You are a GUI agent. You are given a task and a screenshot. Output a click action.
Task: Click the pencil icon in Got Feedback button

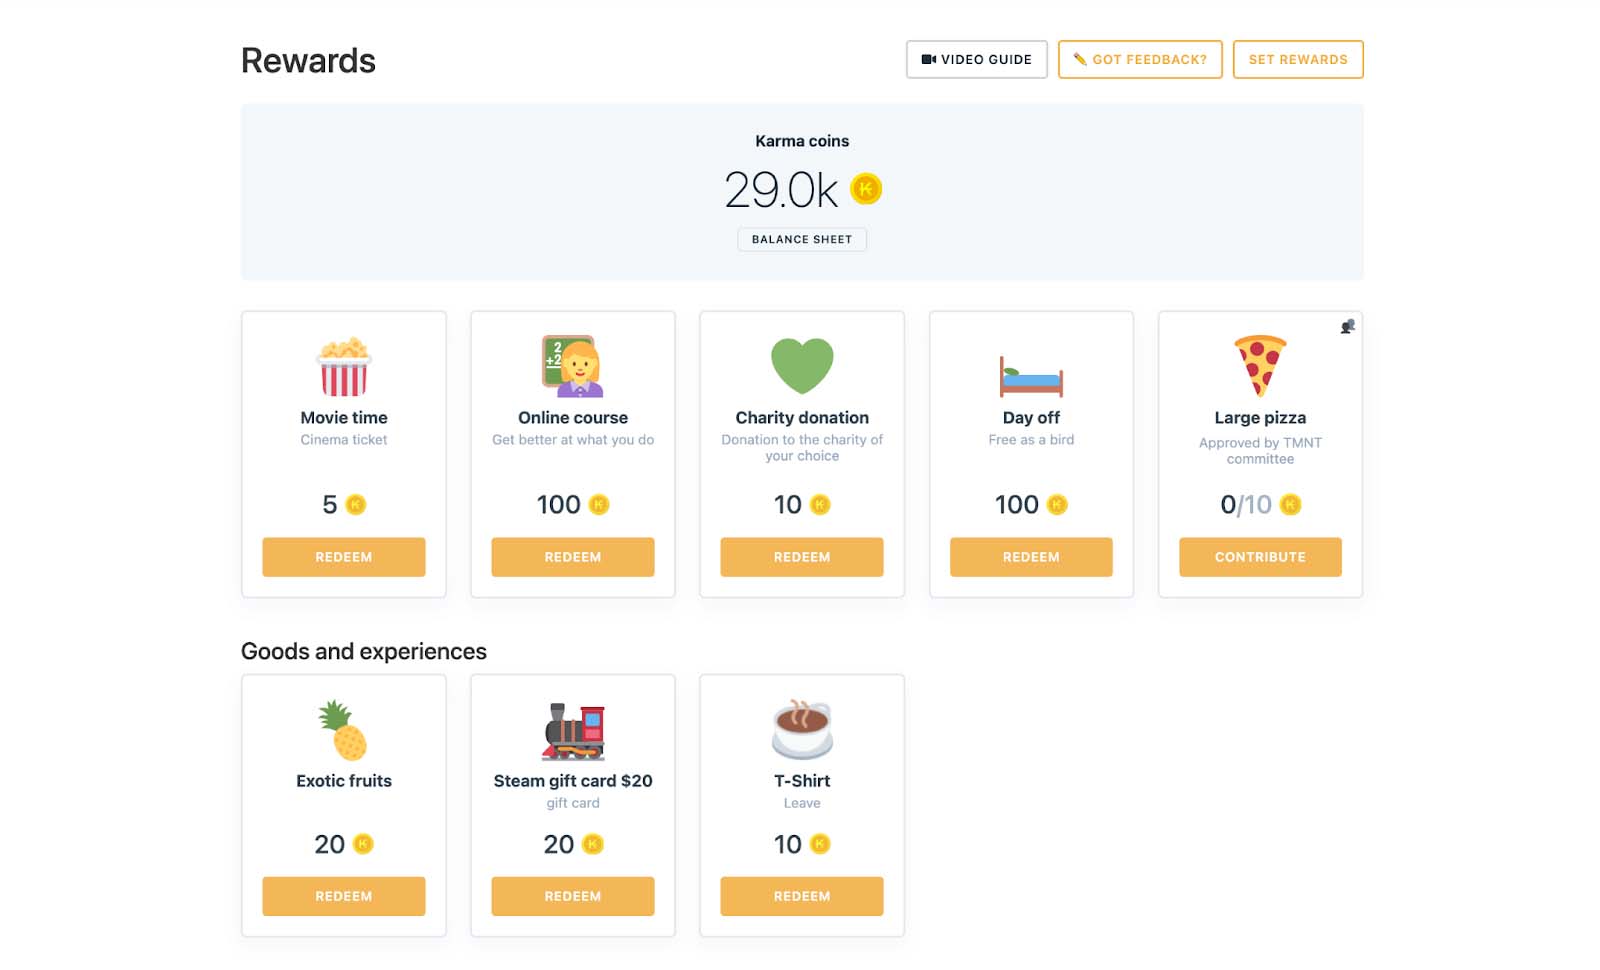pyautogui.click(x=1081, y=59)
